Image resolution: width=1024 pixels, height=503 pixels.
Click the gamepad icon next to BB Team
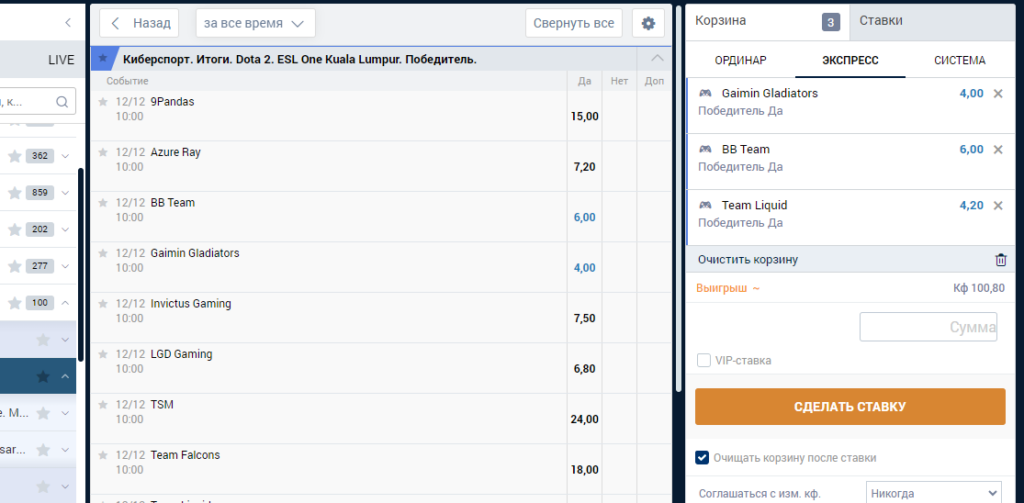click(705, 150)
